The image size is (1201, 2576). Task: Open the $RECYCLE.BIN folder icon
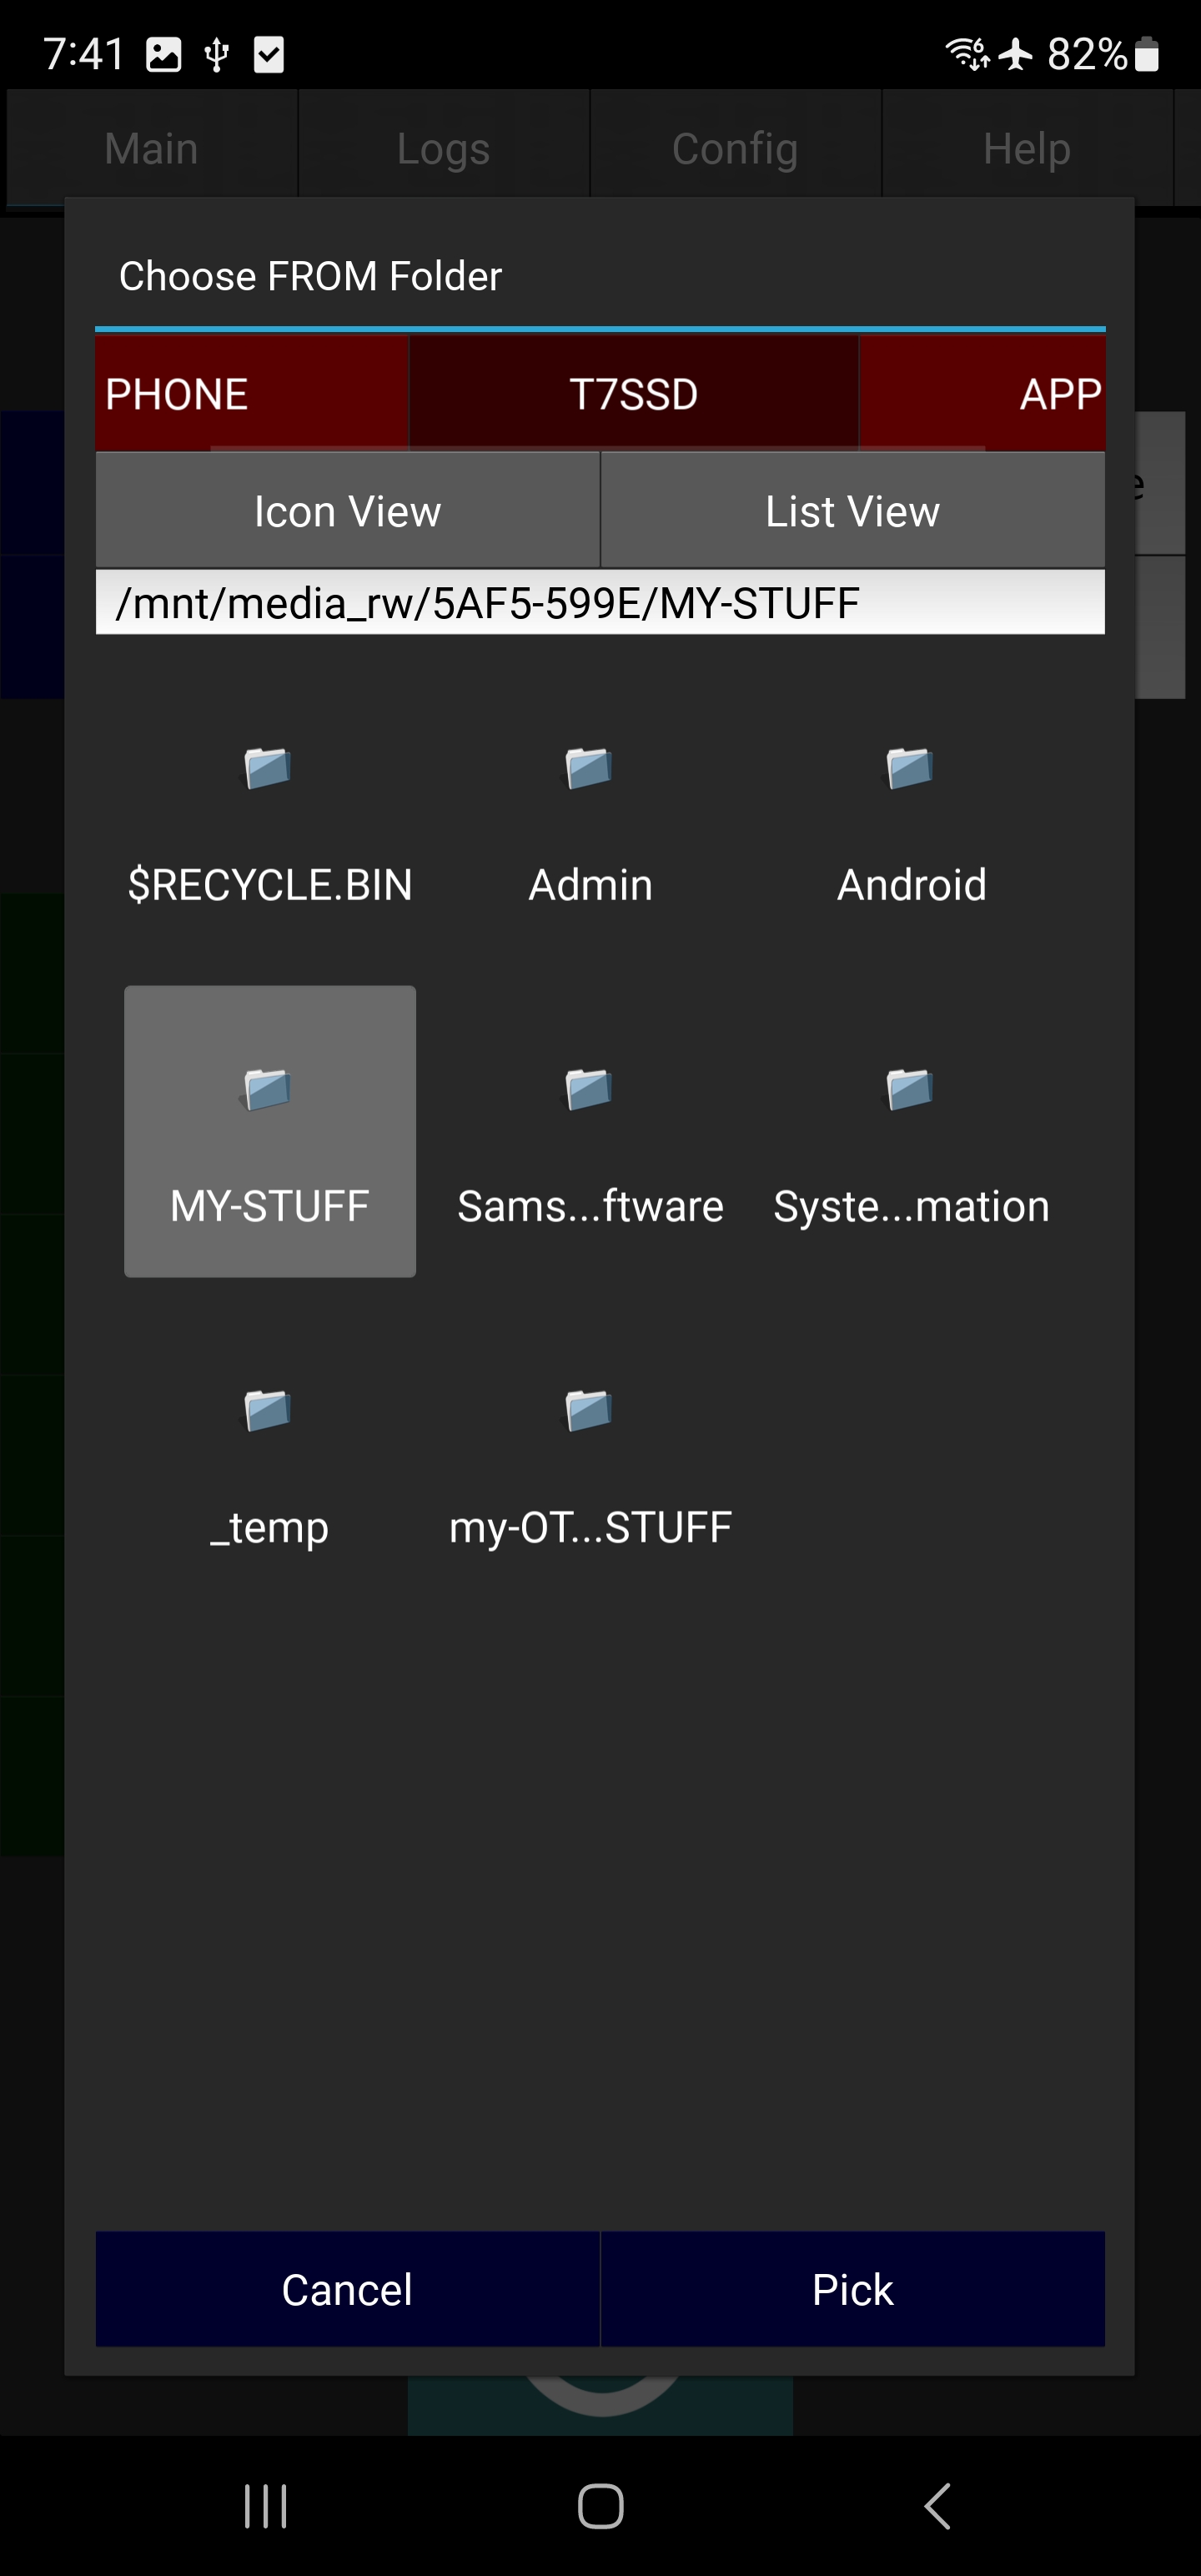tap(268, 770)
